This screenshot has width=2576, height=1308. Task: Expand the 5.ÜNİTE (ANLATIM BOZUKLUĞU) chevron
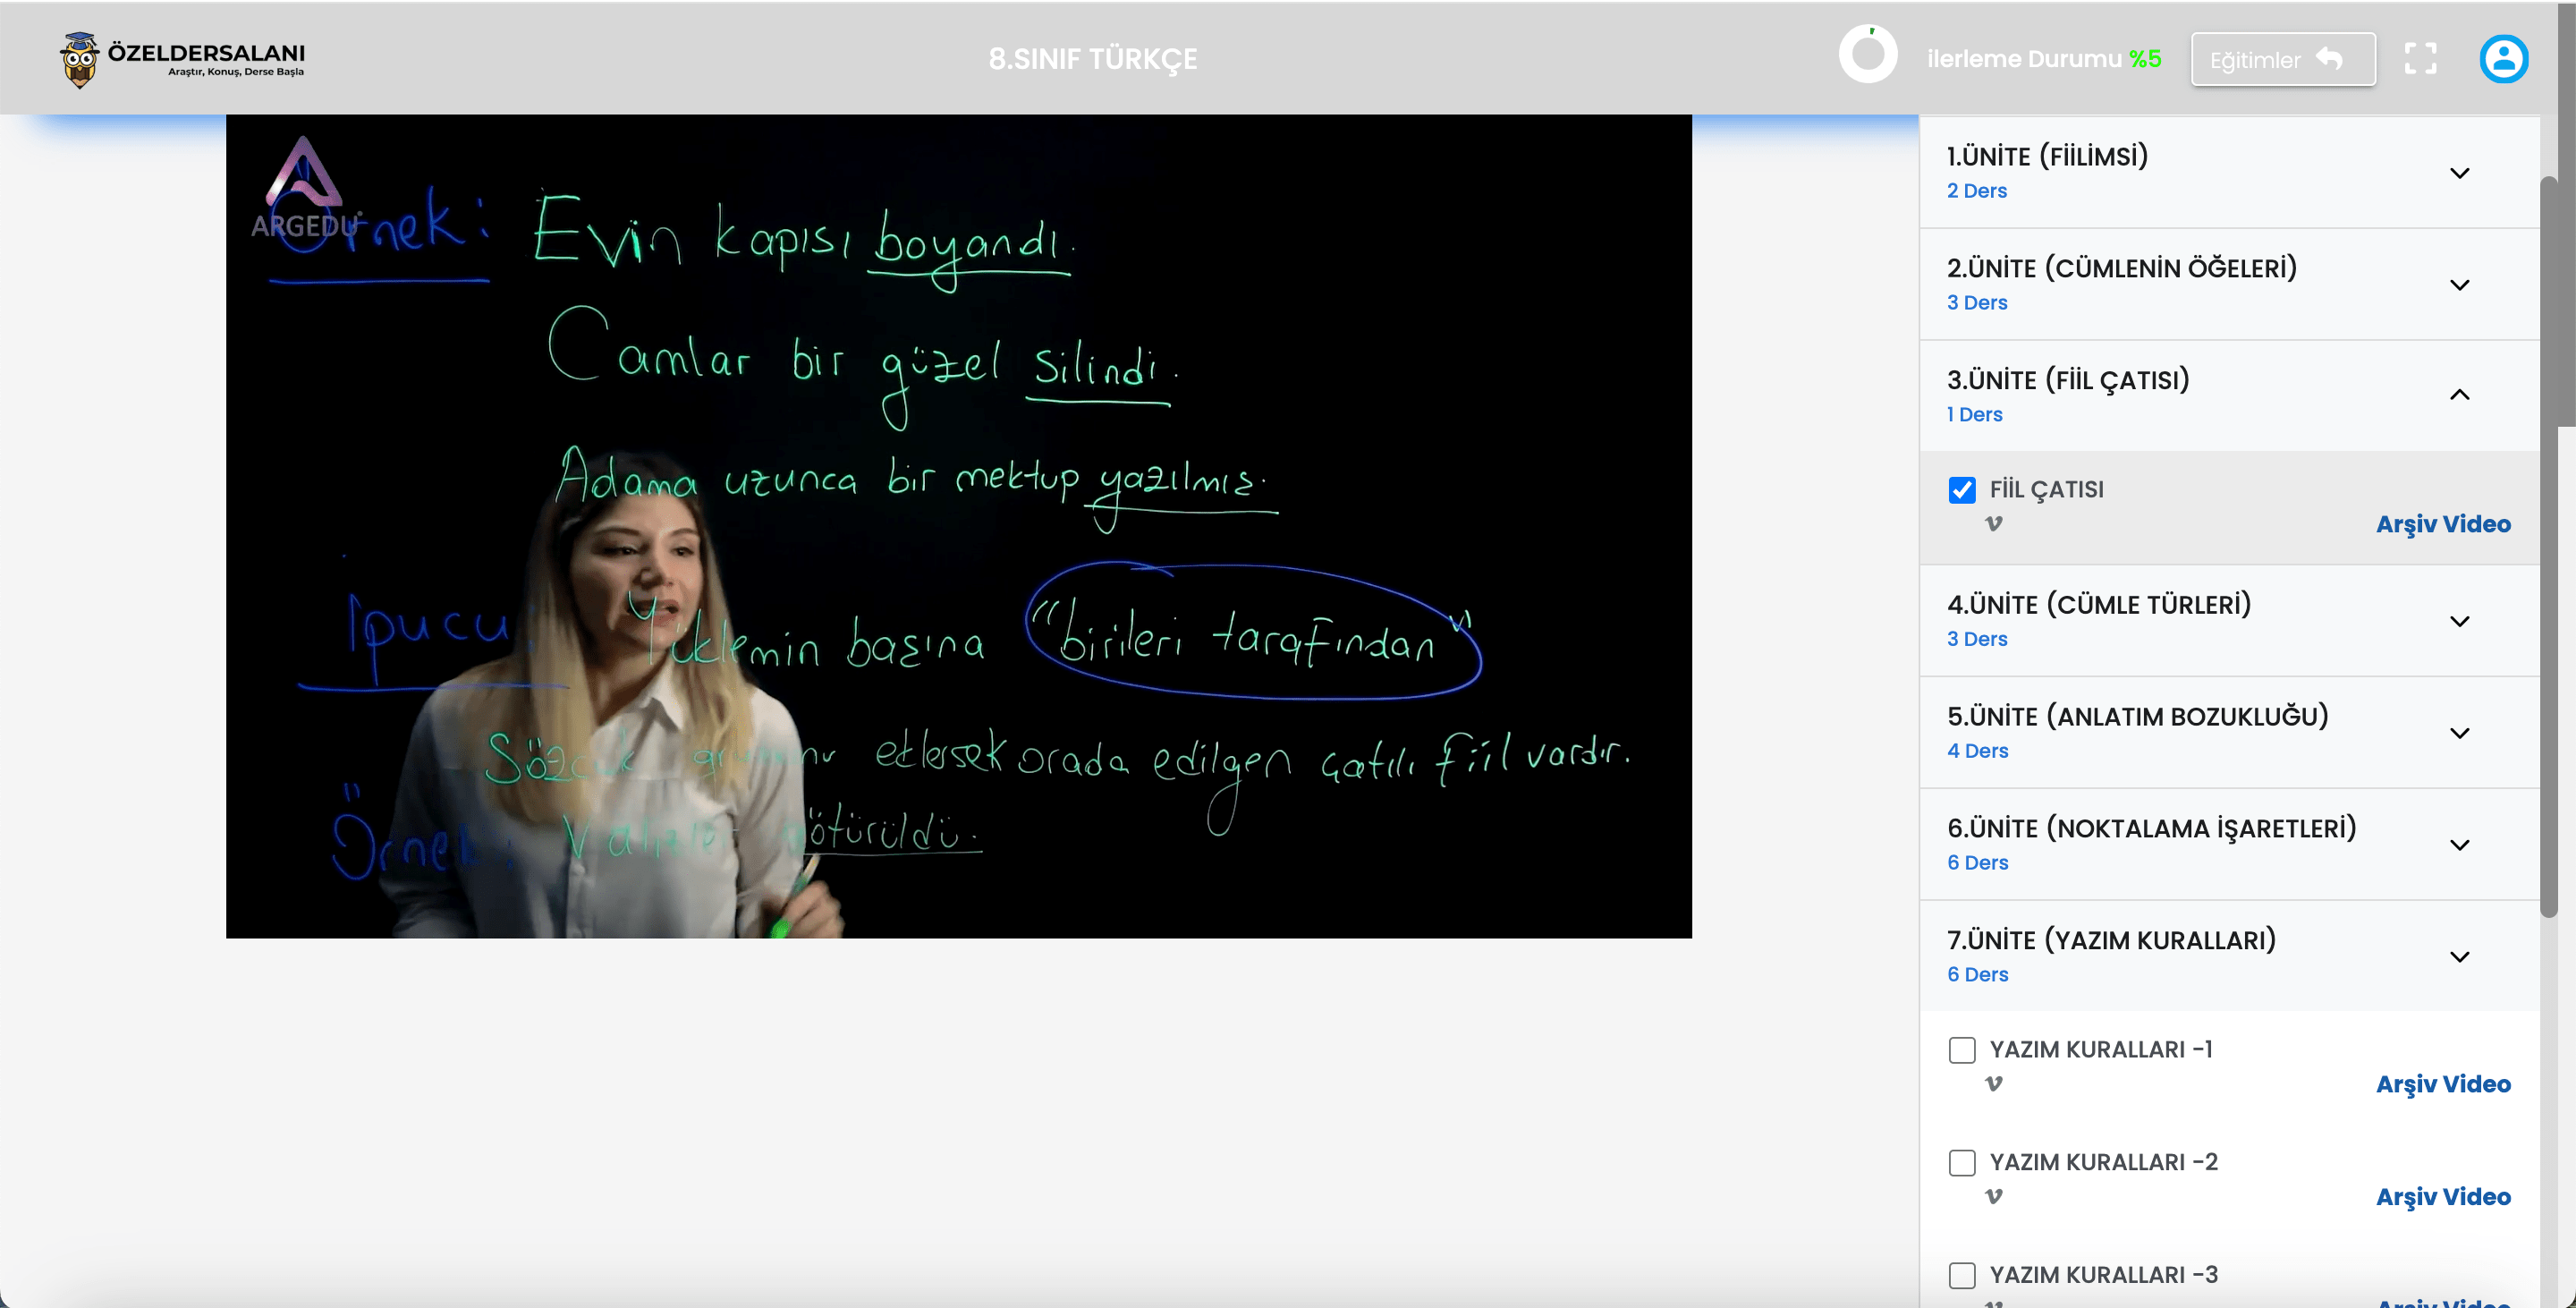click(x=2459, y=733)
